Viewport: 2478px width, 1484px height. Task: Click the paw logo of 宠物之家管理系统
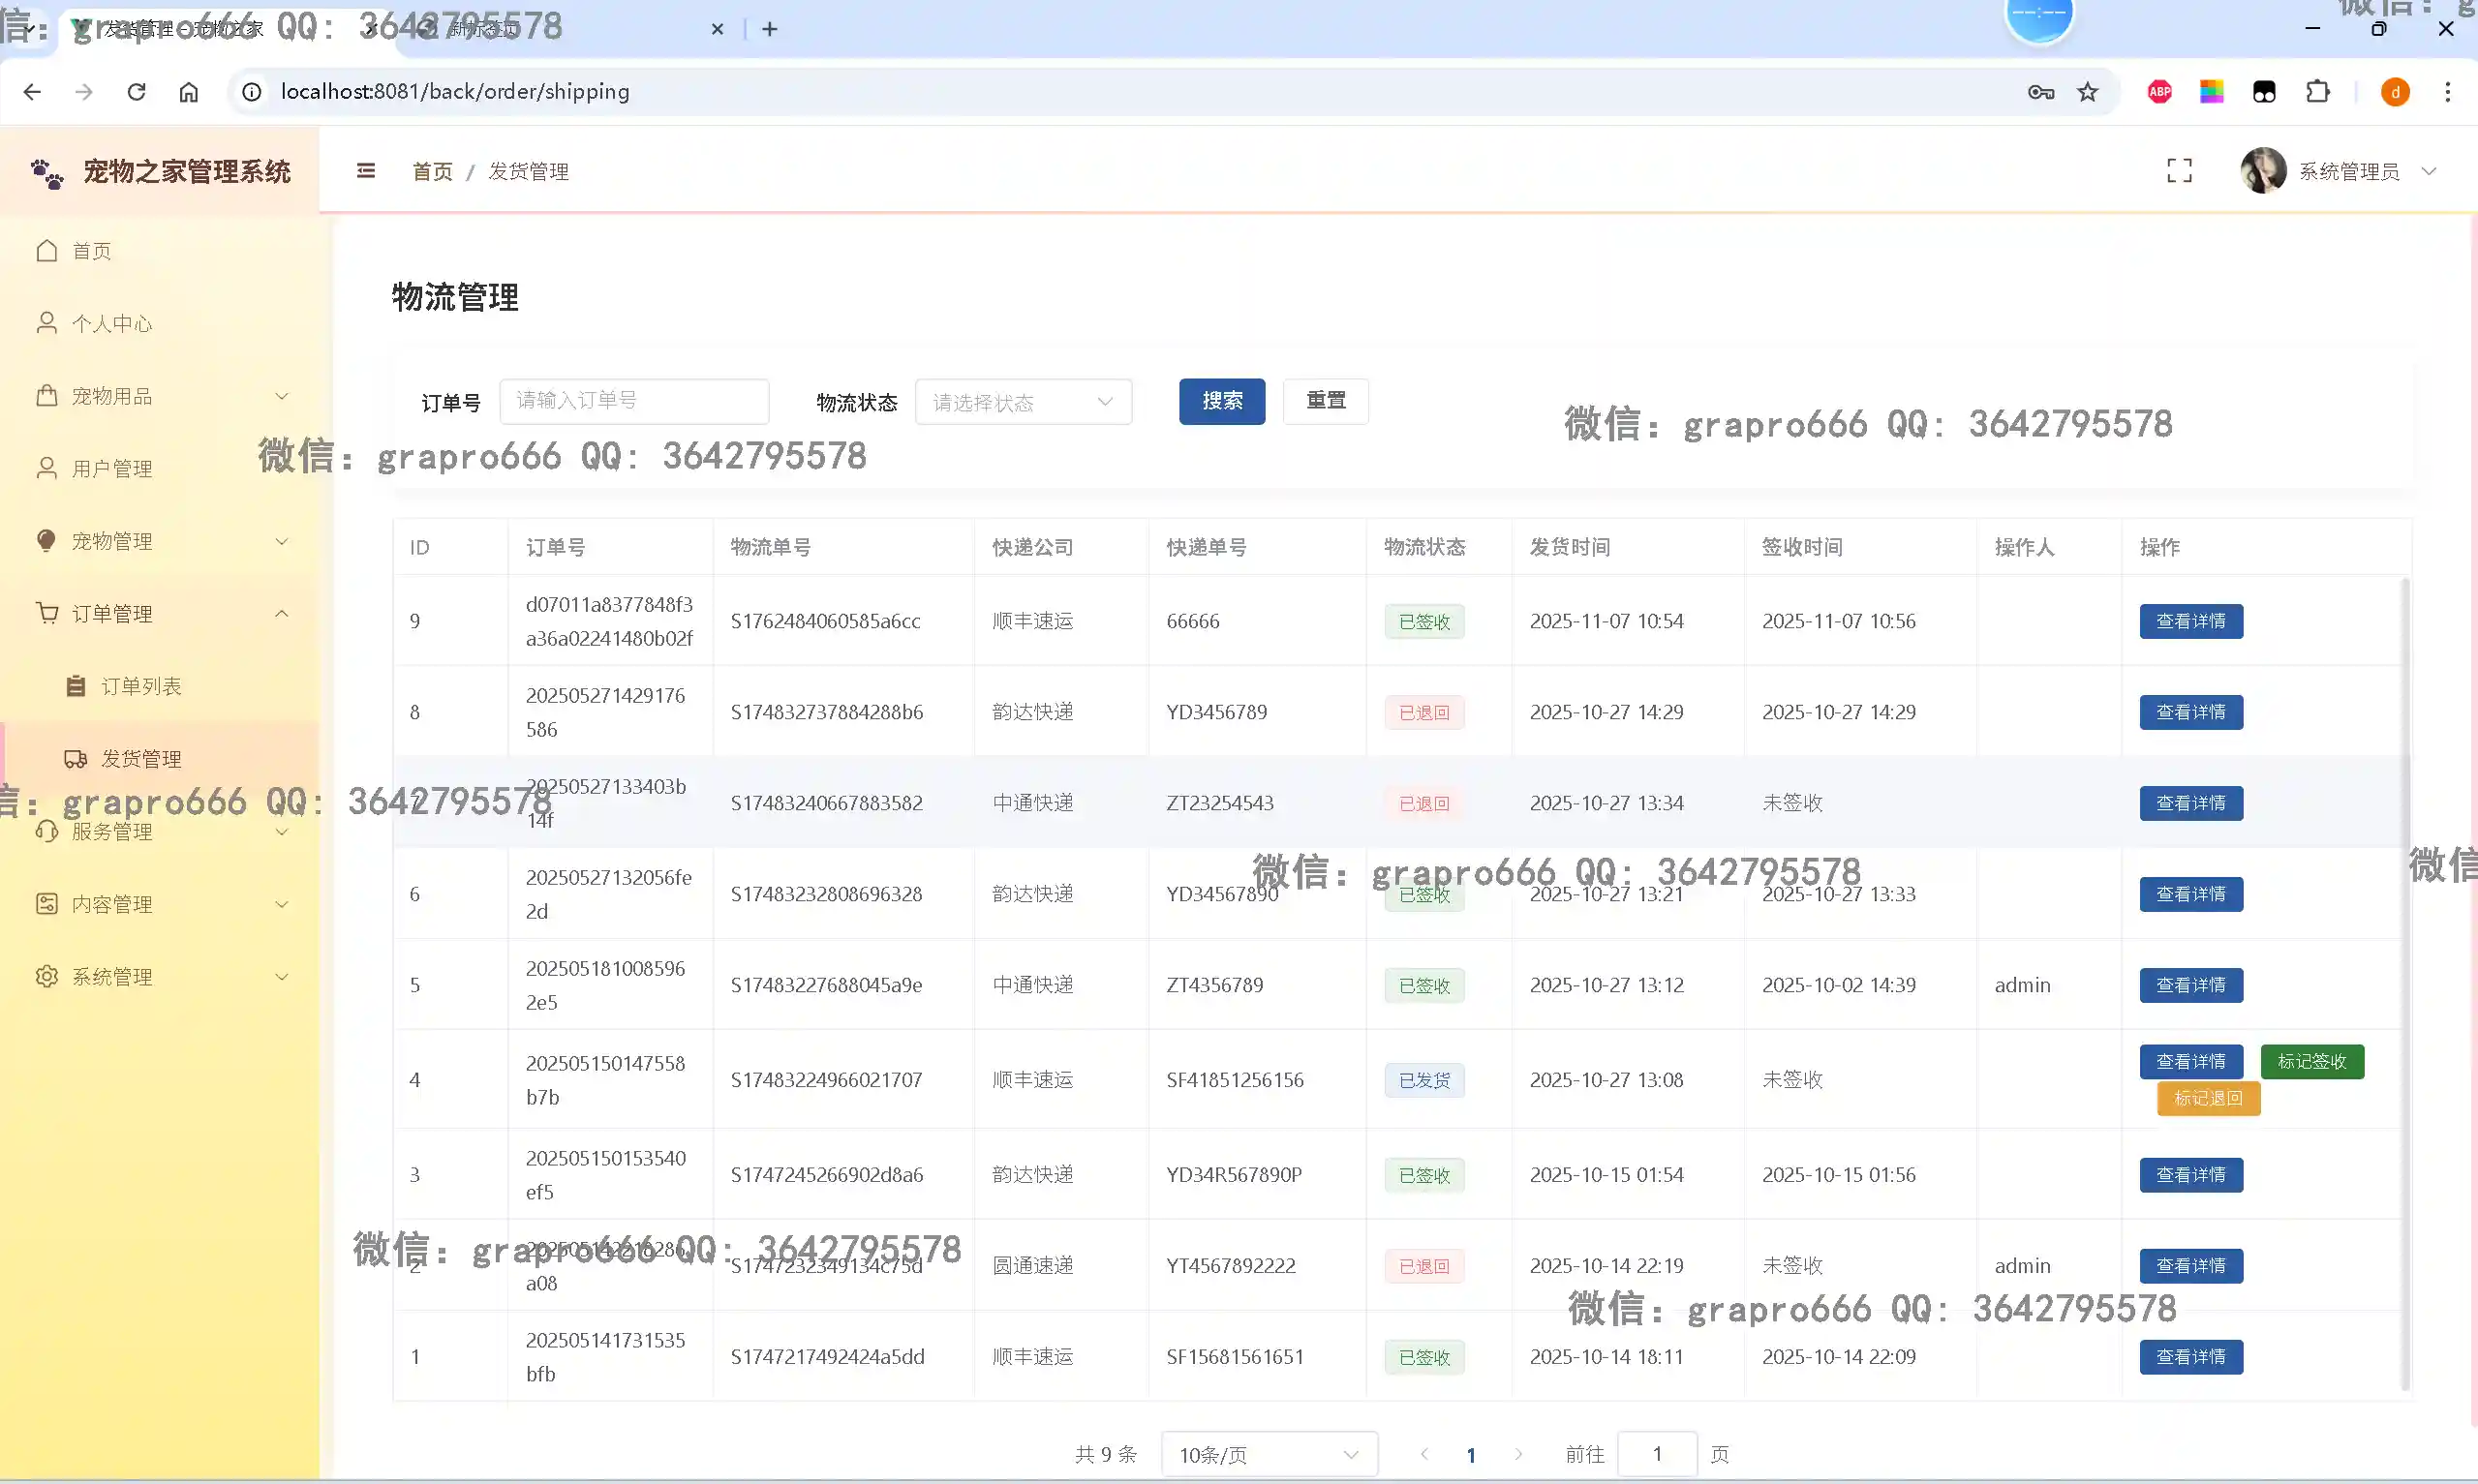[46, 173]
